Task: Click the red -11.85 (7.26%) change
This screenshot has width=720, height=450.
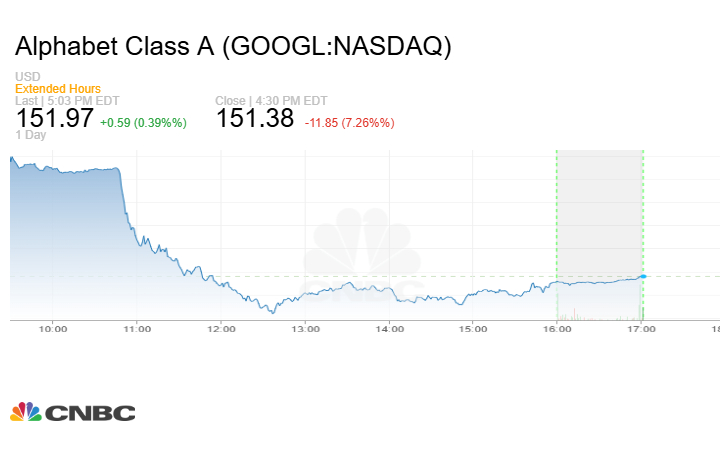Action: pyautogui.click(x=349, y=123)
